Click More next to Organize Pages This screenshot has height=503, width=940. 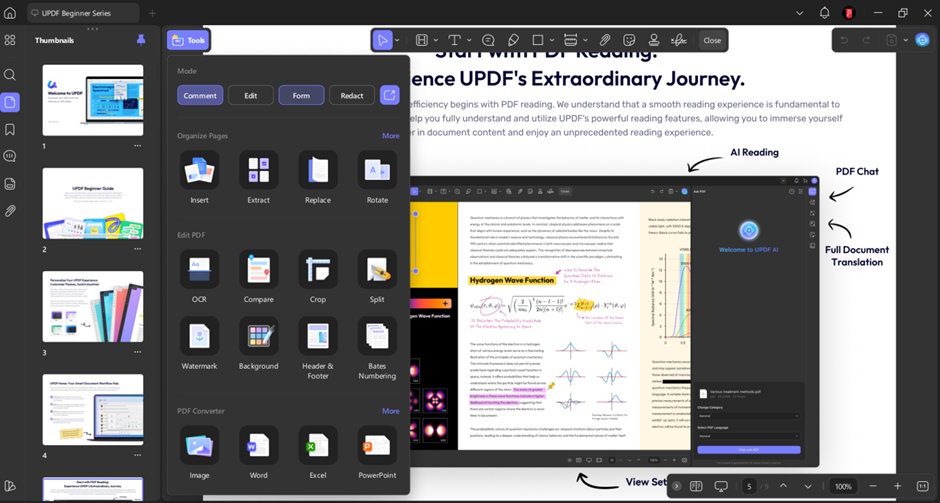coord(390,135)
